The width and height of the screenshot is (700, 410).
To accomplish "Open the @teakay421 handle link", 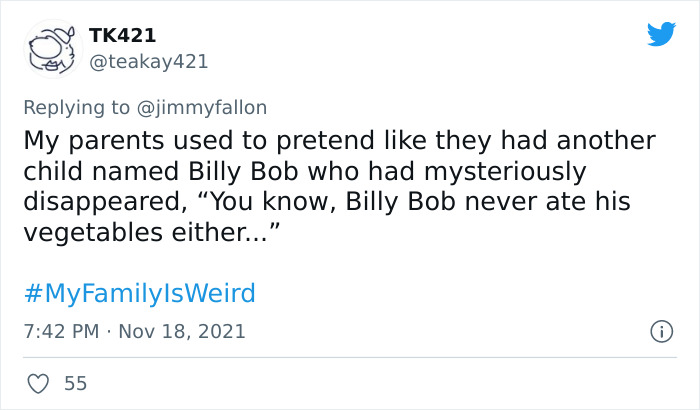I will point(149,61).
